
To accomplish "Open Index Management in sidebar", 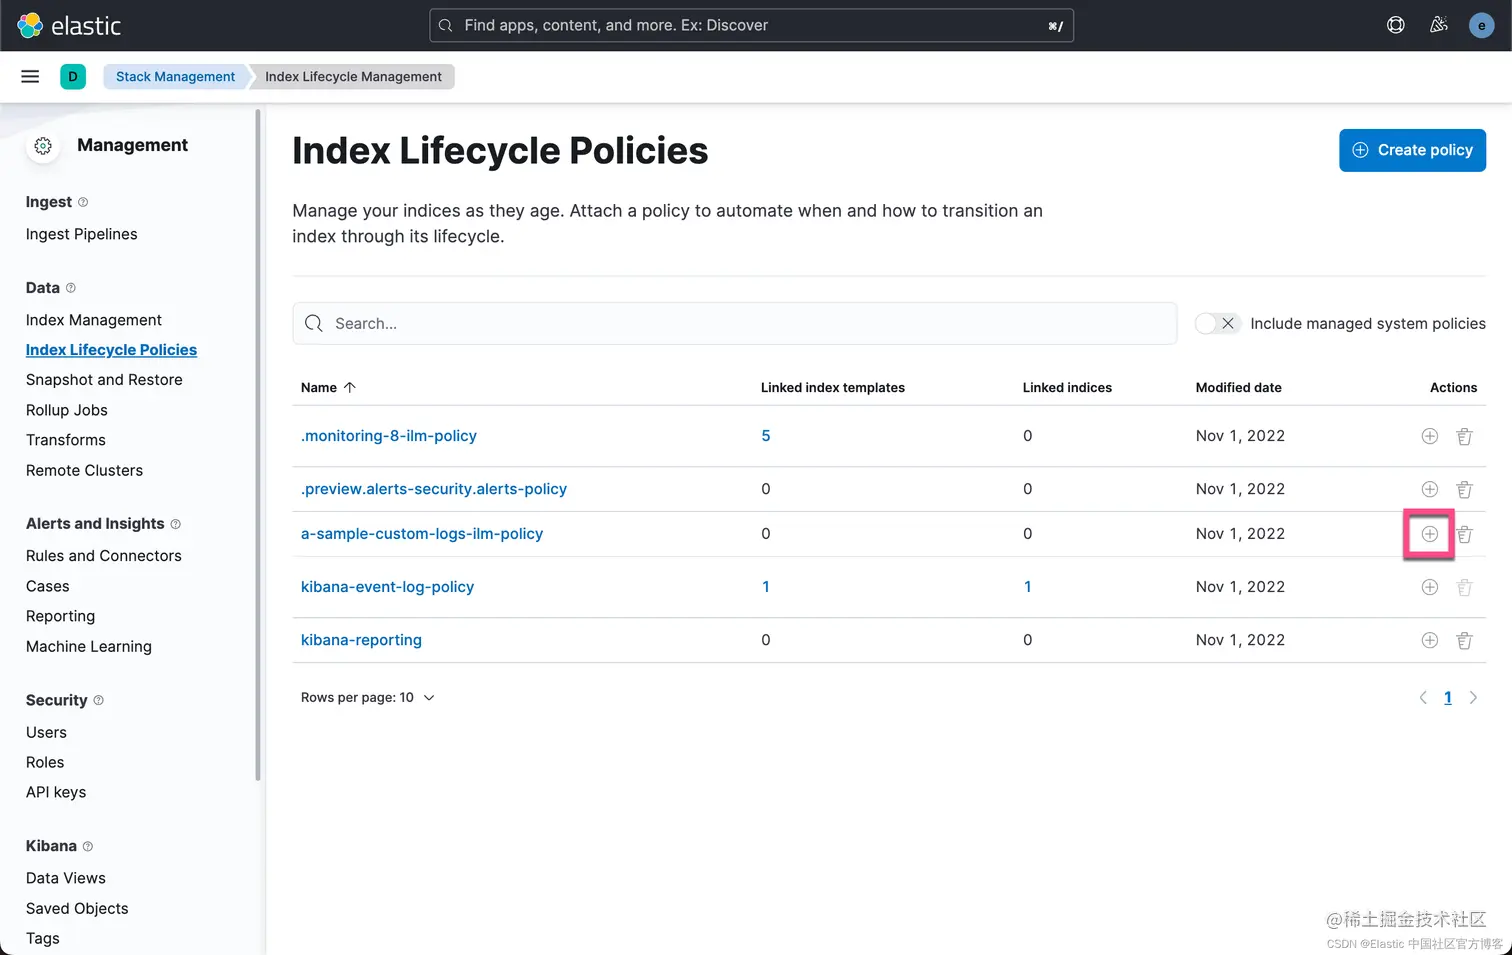I will [94, 320].
